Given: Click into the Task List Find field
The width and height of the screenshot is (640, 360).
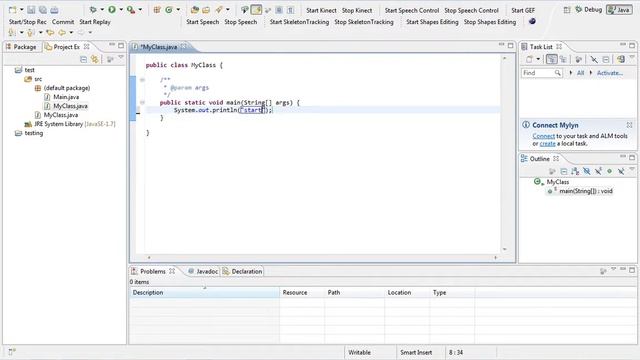Looking at the screenshot, I should tap(542, 73).
